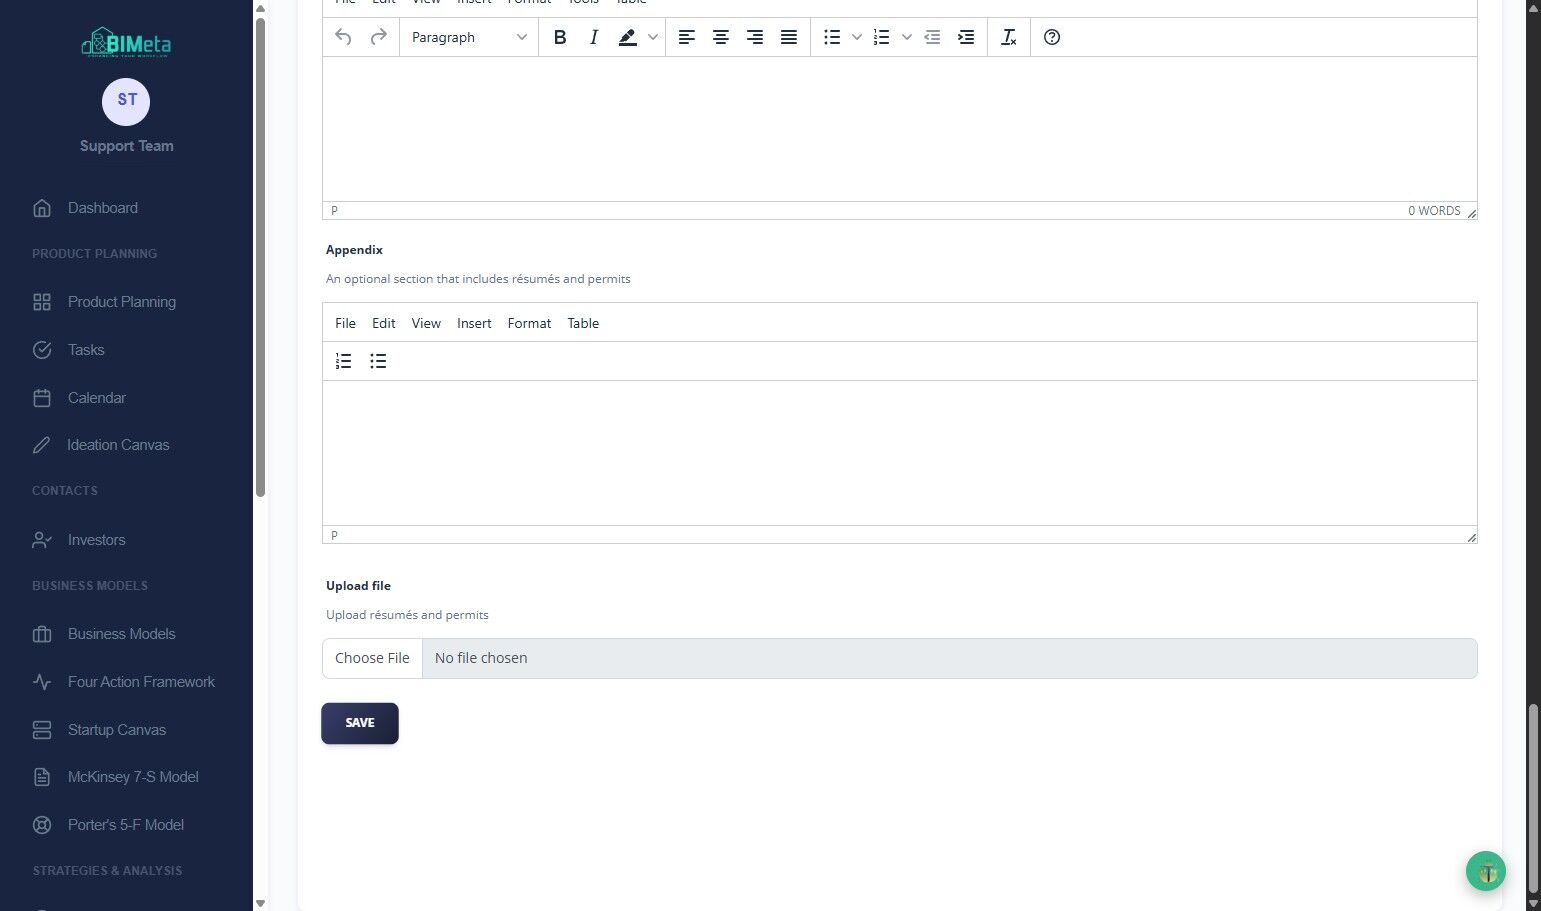The width and height of the screenshot is (1541, 911).
Task: Open the Format menu in Appendix editor
Action: click(x=529, y=323)
